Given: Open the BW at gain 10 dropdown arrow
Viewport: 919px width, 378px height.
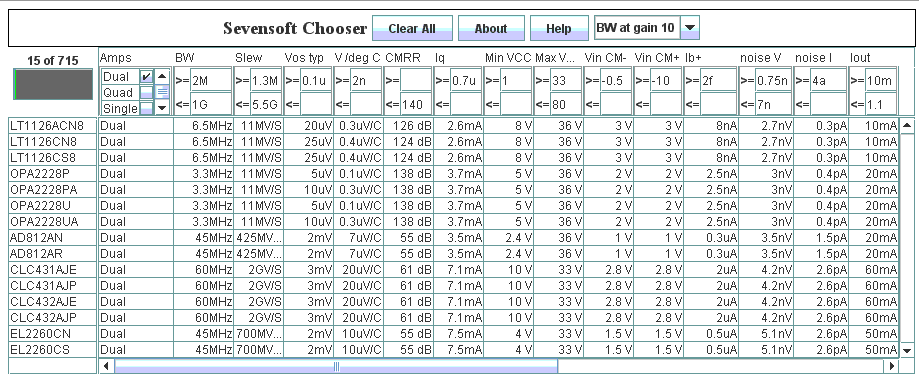Looking at the screenshot, I should click(690, 28).
